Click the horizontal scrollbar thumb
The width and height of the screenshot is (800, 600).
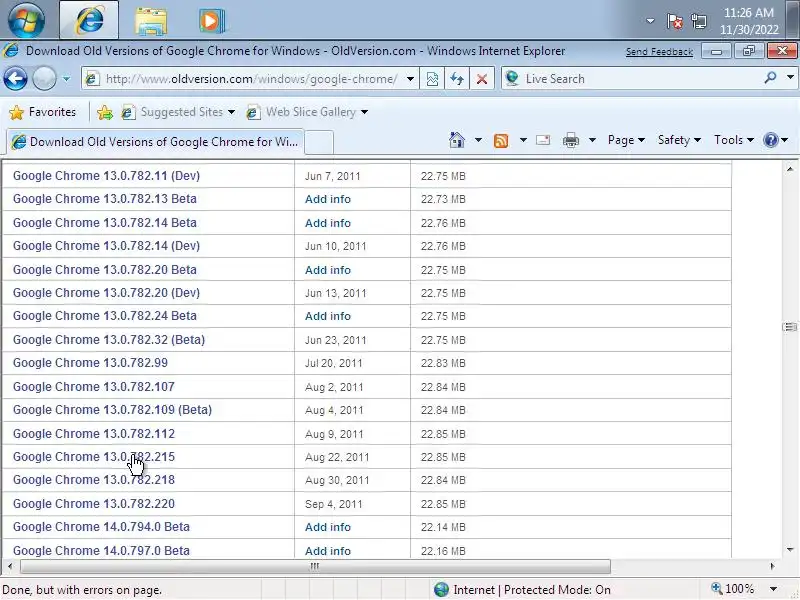(315, 566)
